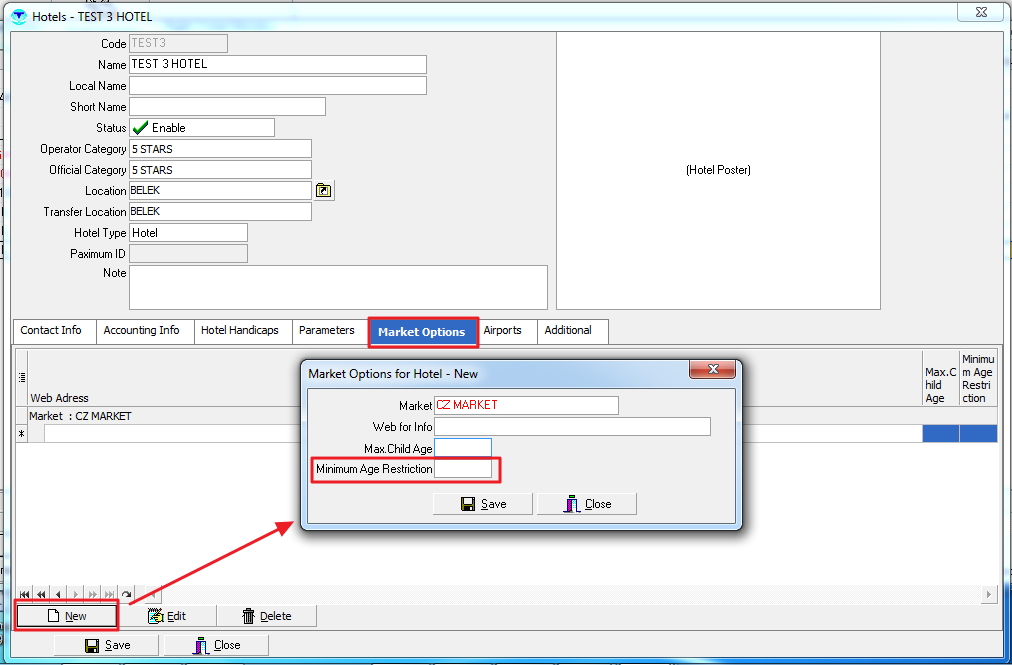
Task: Click the Hotel Poster image area
Action: click(718, 170)
